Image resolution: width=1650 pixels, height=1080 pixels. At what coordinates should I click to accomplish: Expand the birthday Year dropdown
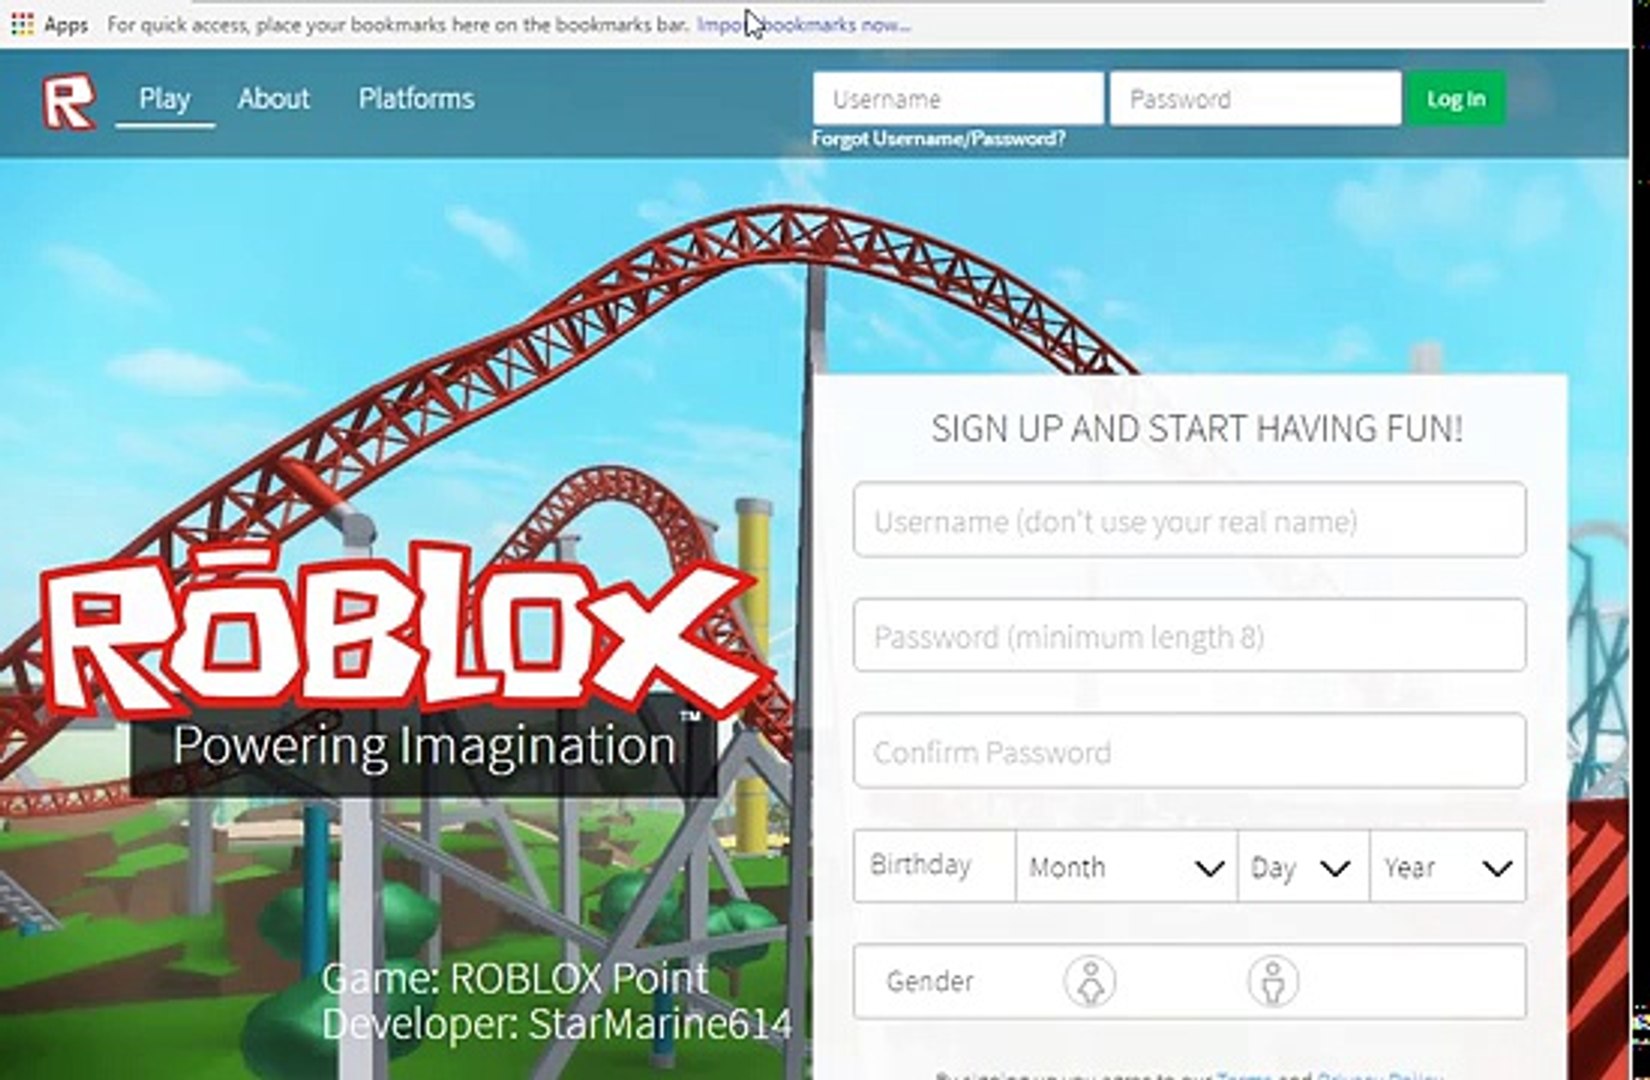(x=1448, y=867)
